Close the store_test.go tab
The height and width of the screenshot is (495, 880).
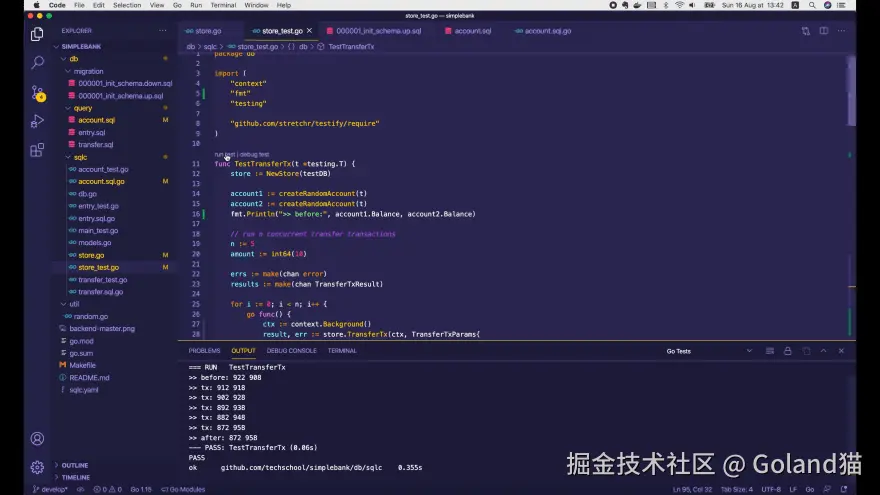click(x=309, y=31)
